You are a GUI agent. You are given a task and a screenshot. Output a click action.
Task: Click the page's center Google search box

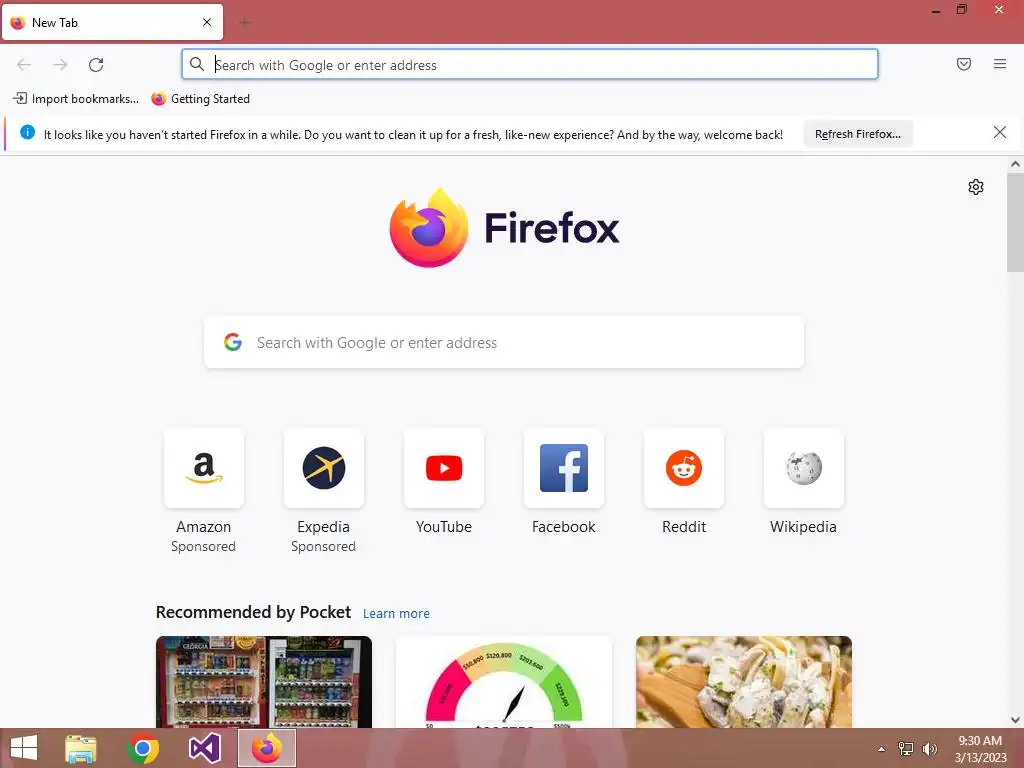click(x=504, y=342)
